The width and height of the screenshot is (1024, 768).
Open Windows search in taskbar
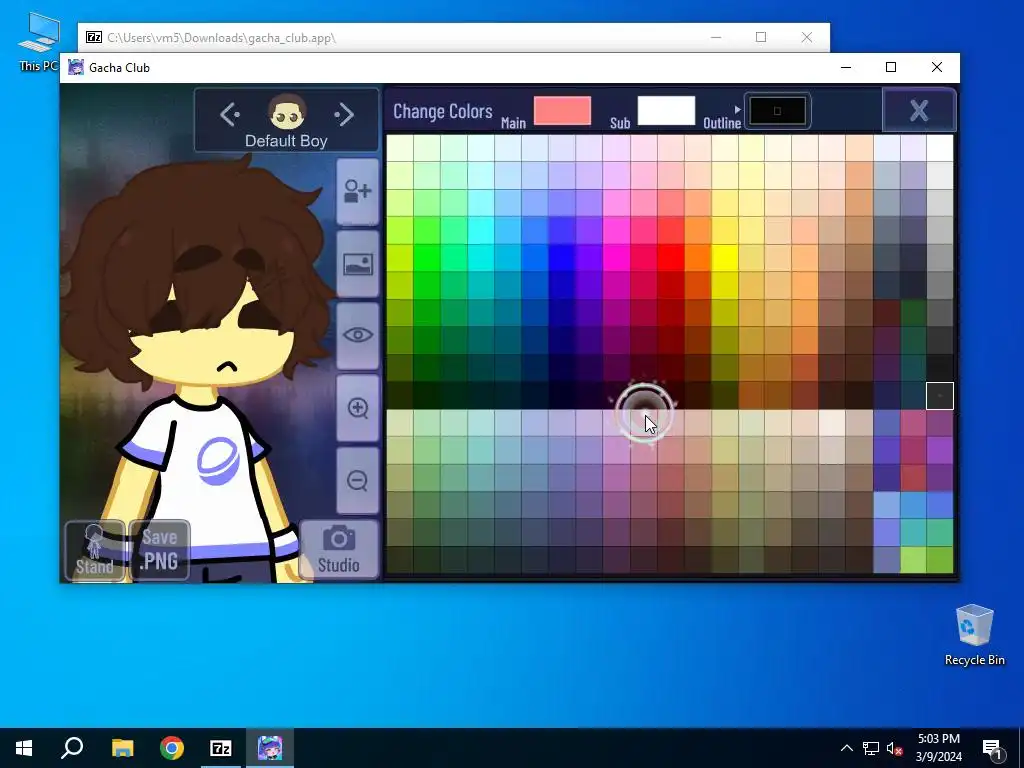[72, 748]
